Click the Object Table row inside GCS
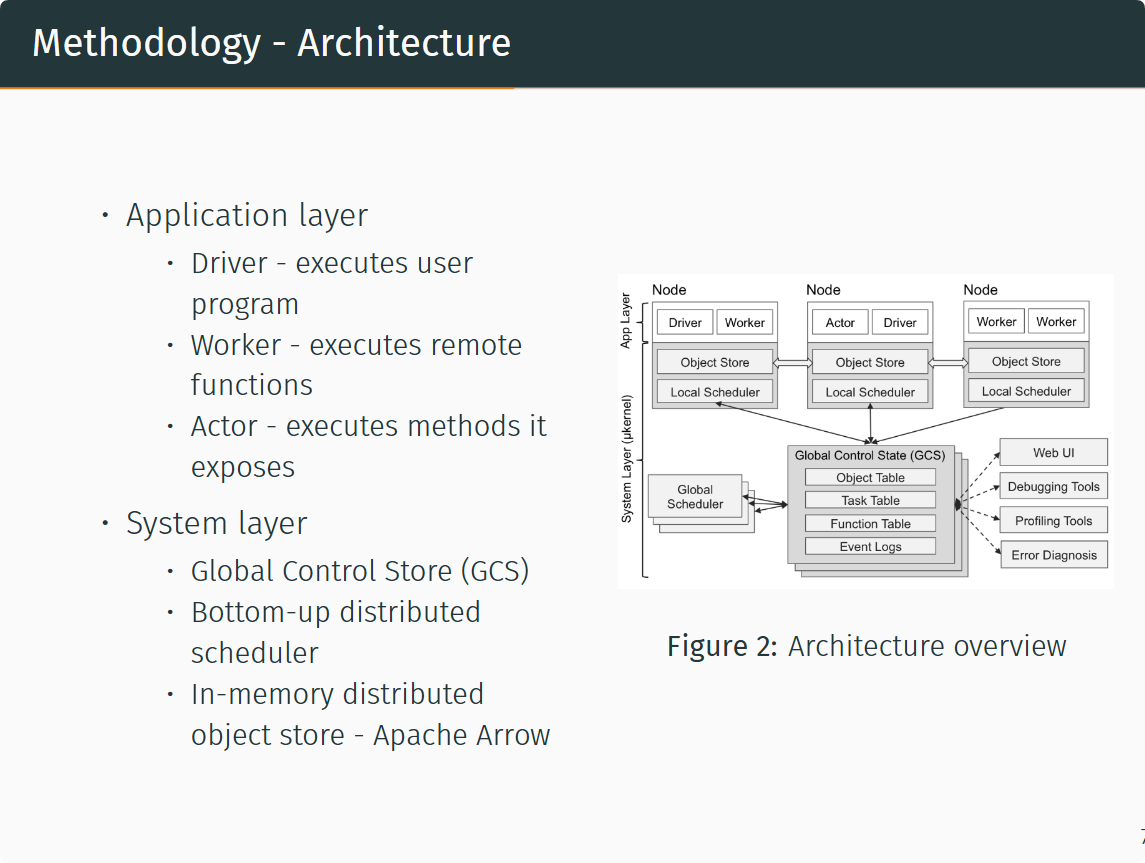The height and width of the screenshot is (863, 1145). coord(870,477)
